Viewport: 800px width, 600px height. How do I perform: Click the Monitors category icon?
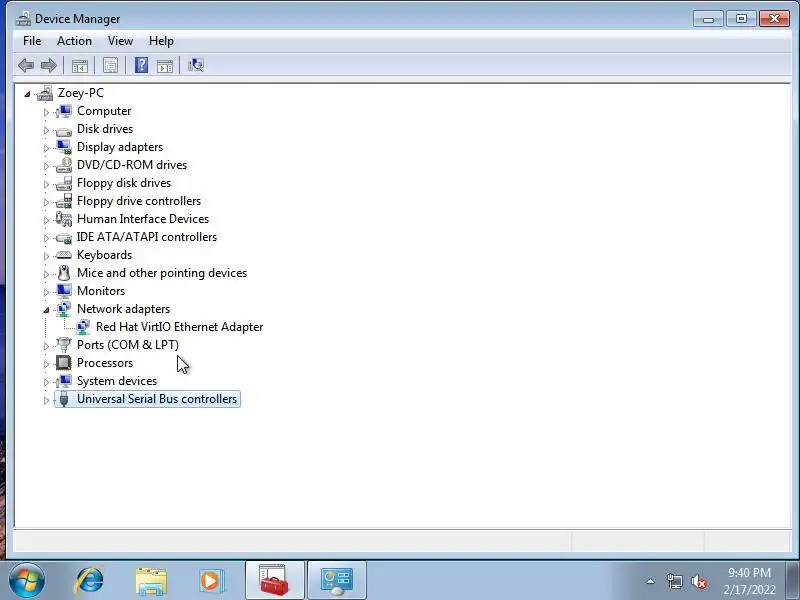click(x=64, y=291)
